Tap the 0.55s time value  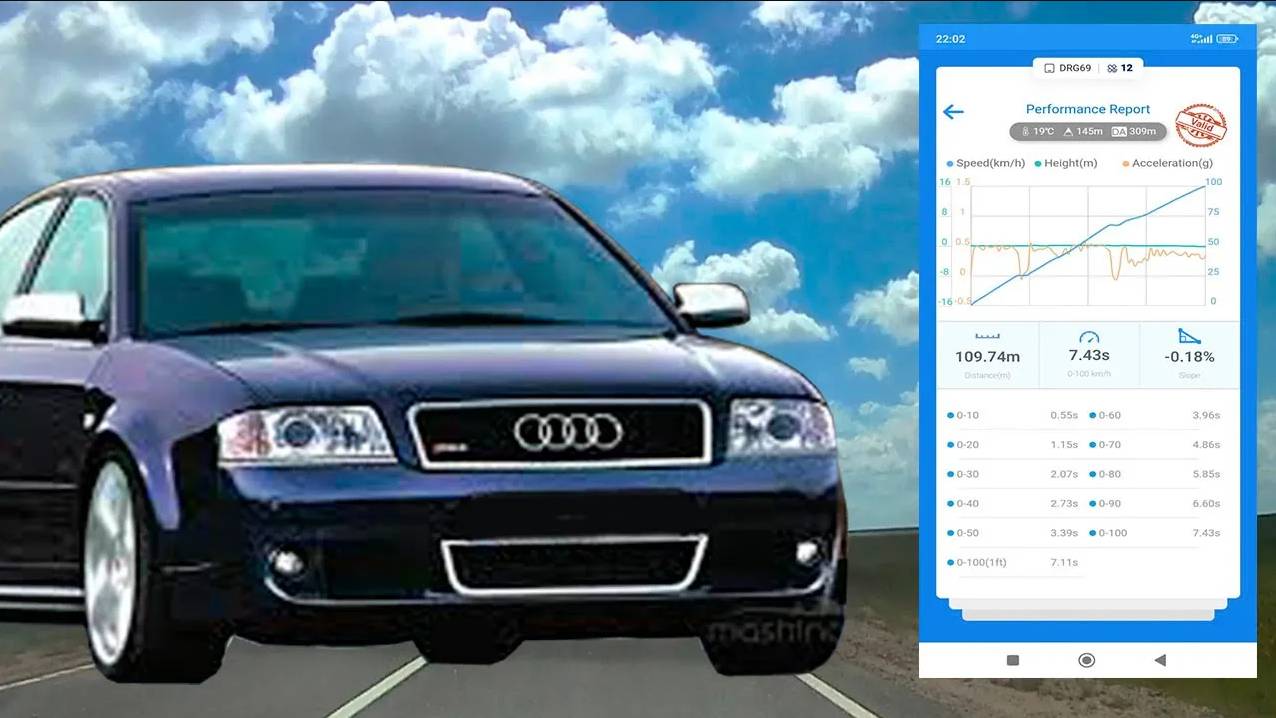coord(1064,415)
